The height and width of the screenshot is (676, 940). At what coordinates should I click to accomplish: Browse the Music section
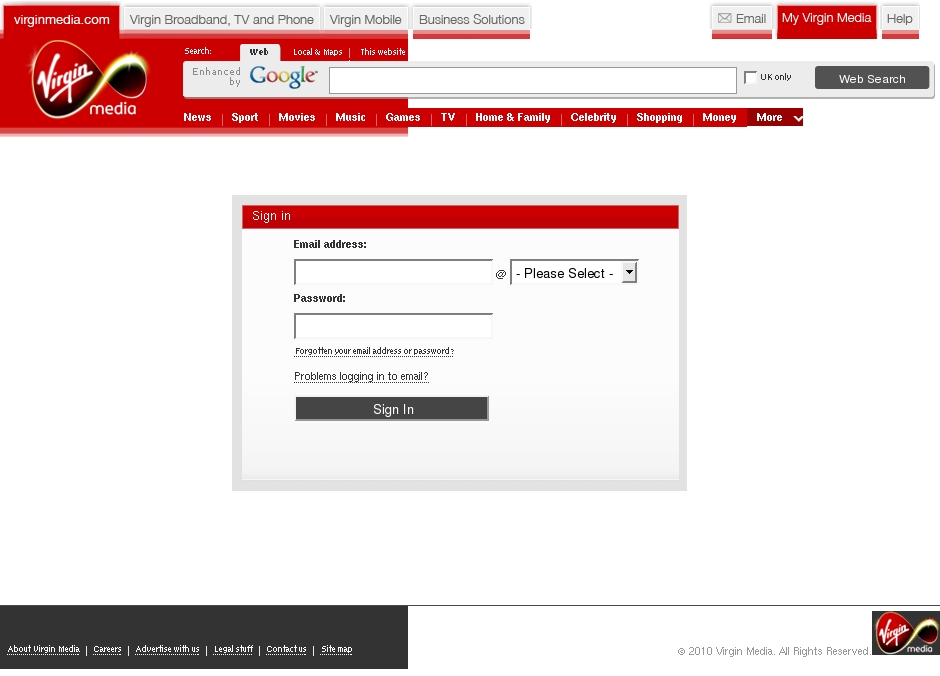(x=351, y=117)
